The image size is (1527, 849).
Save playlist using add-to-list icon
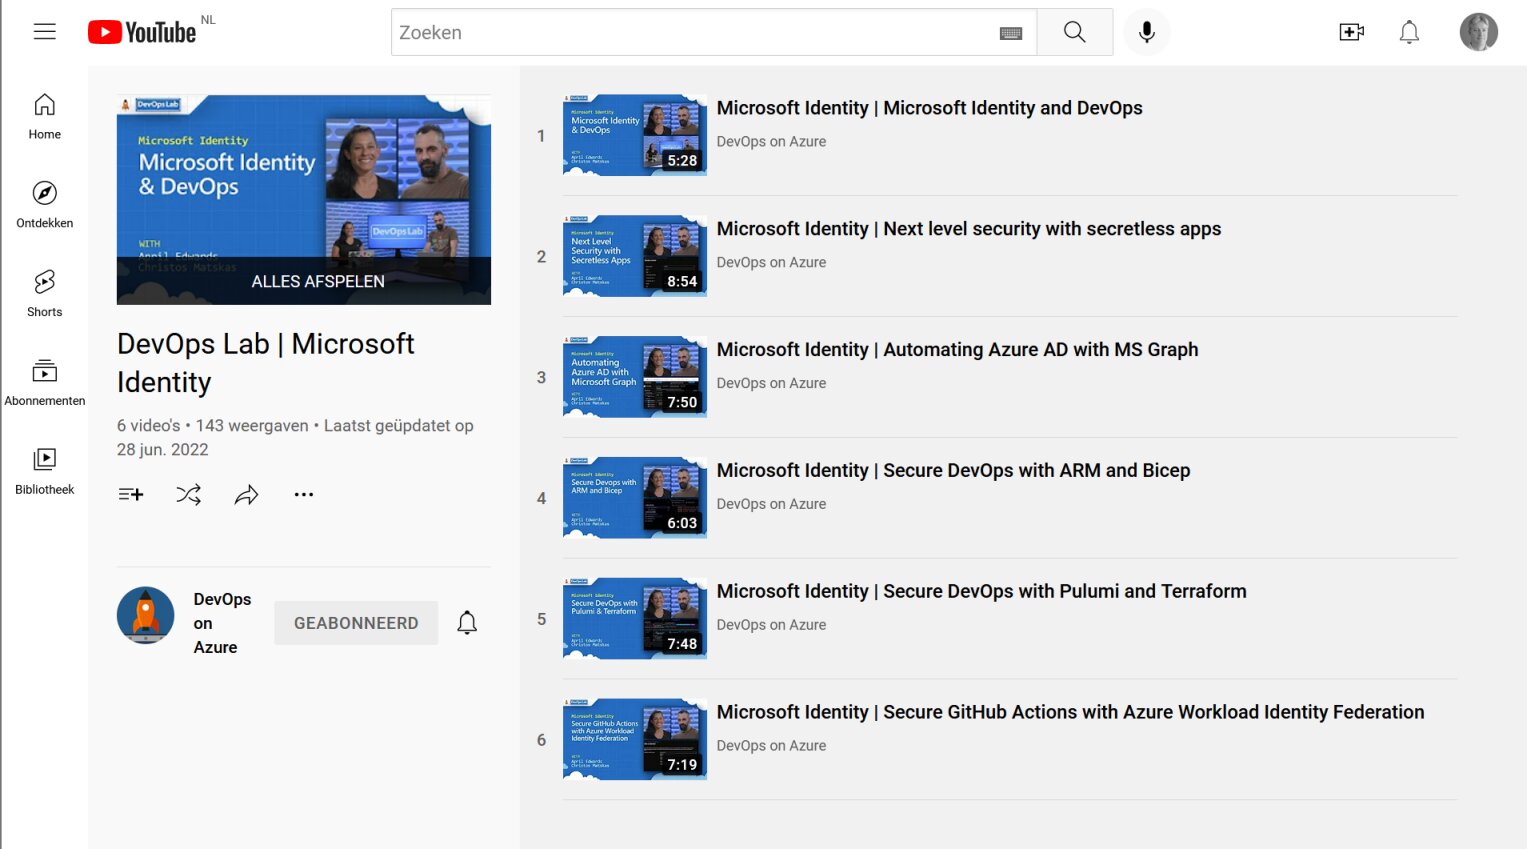click(131, 494)
